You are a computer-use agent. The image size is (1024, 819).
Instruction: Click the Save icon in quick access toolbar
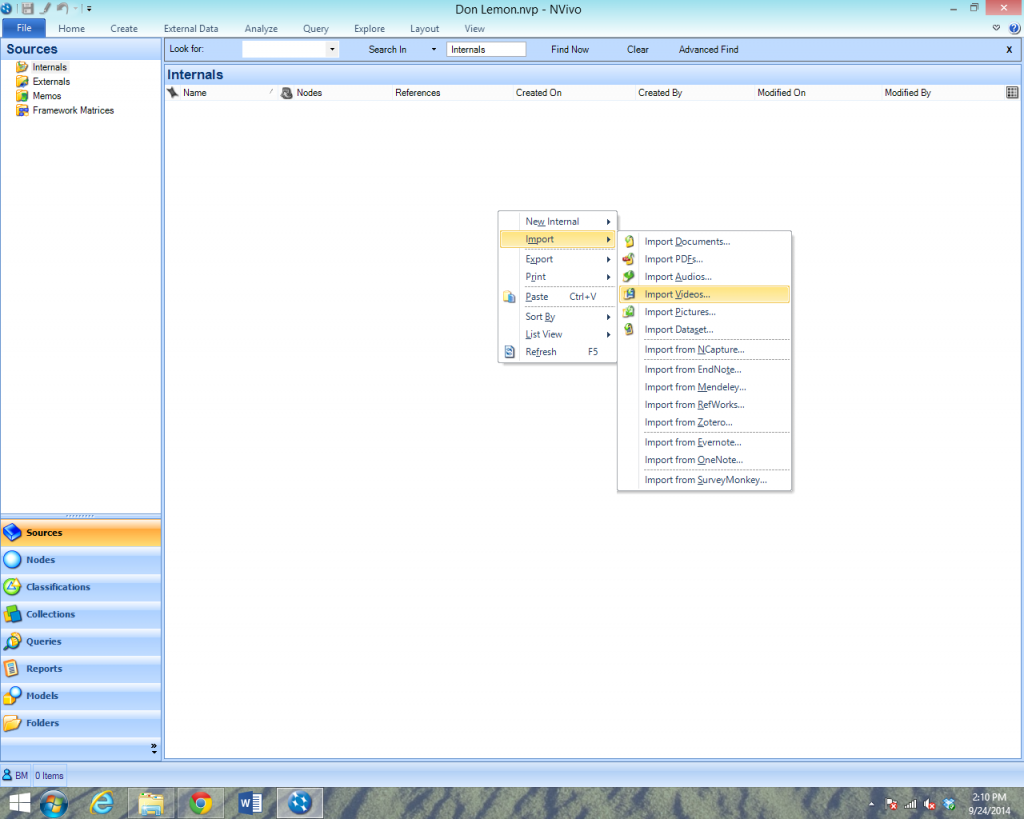point(27,8)
